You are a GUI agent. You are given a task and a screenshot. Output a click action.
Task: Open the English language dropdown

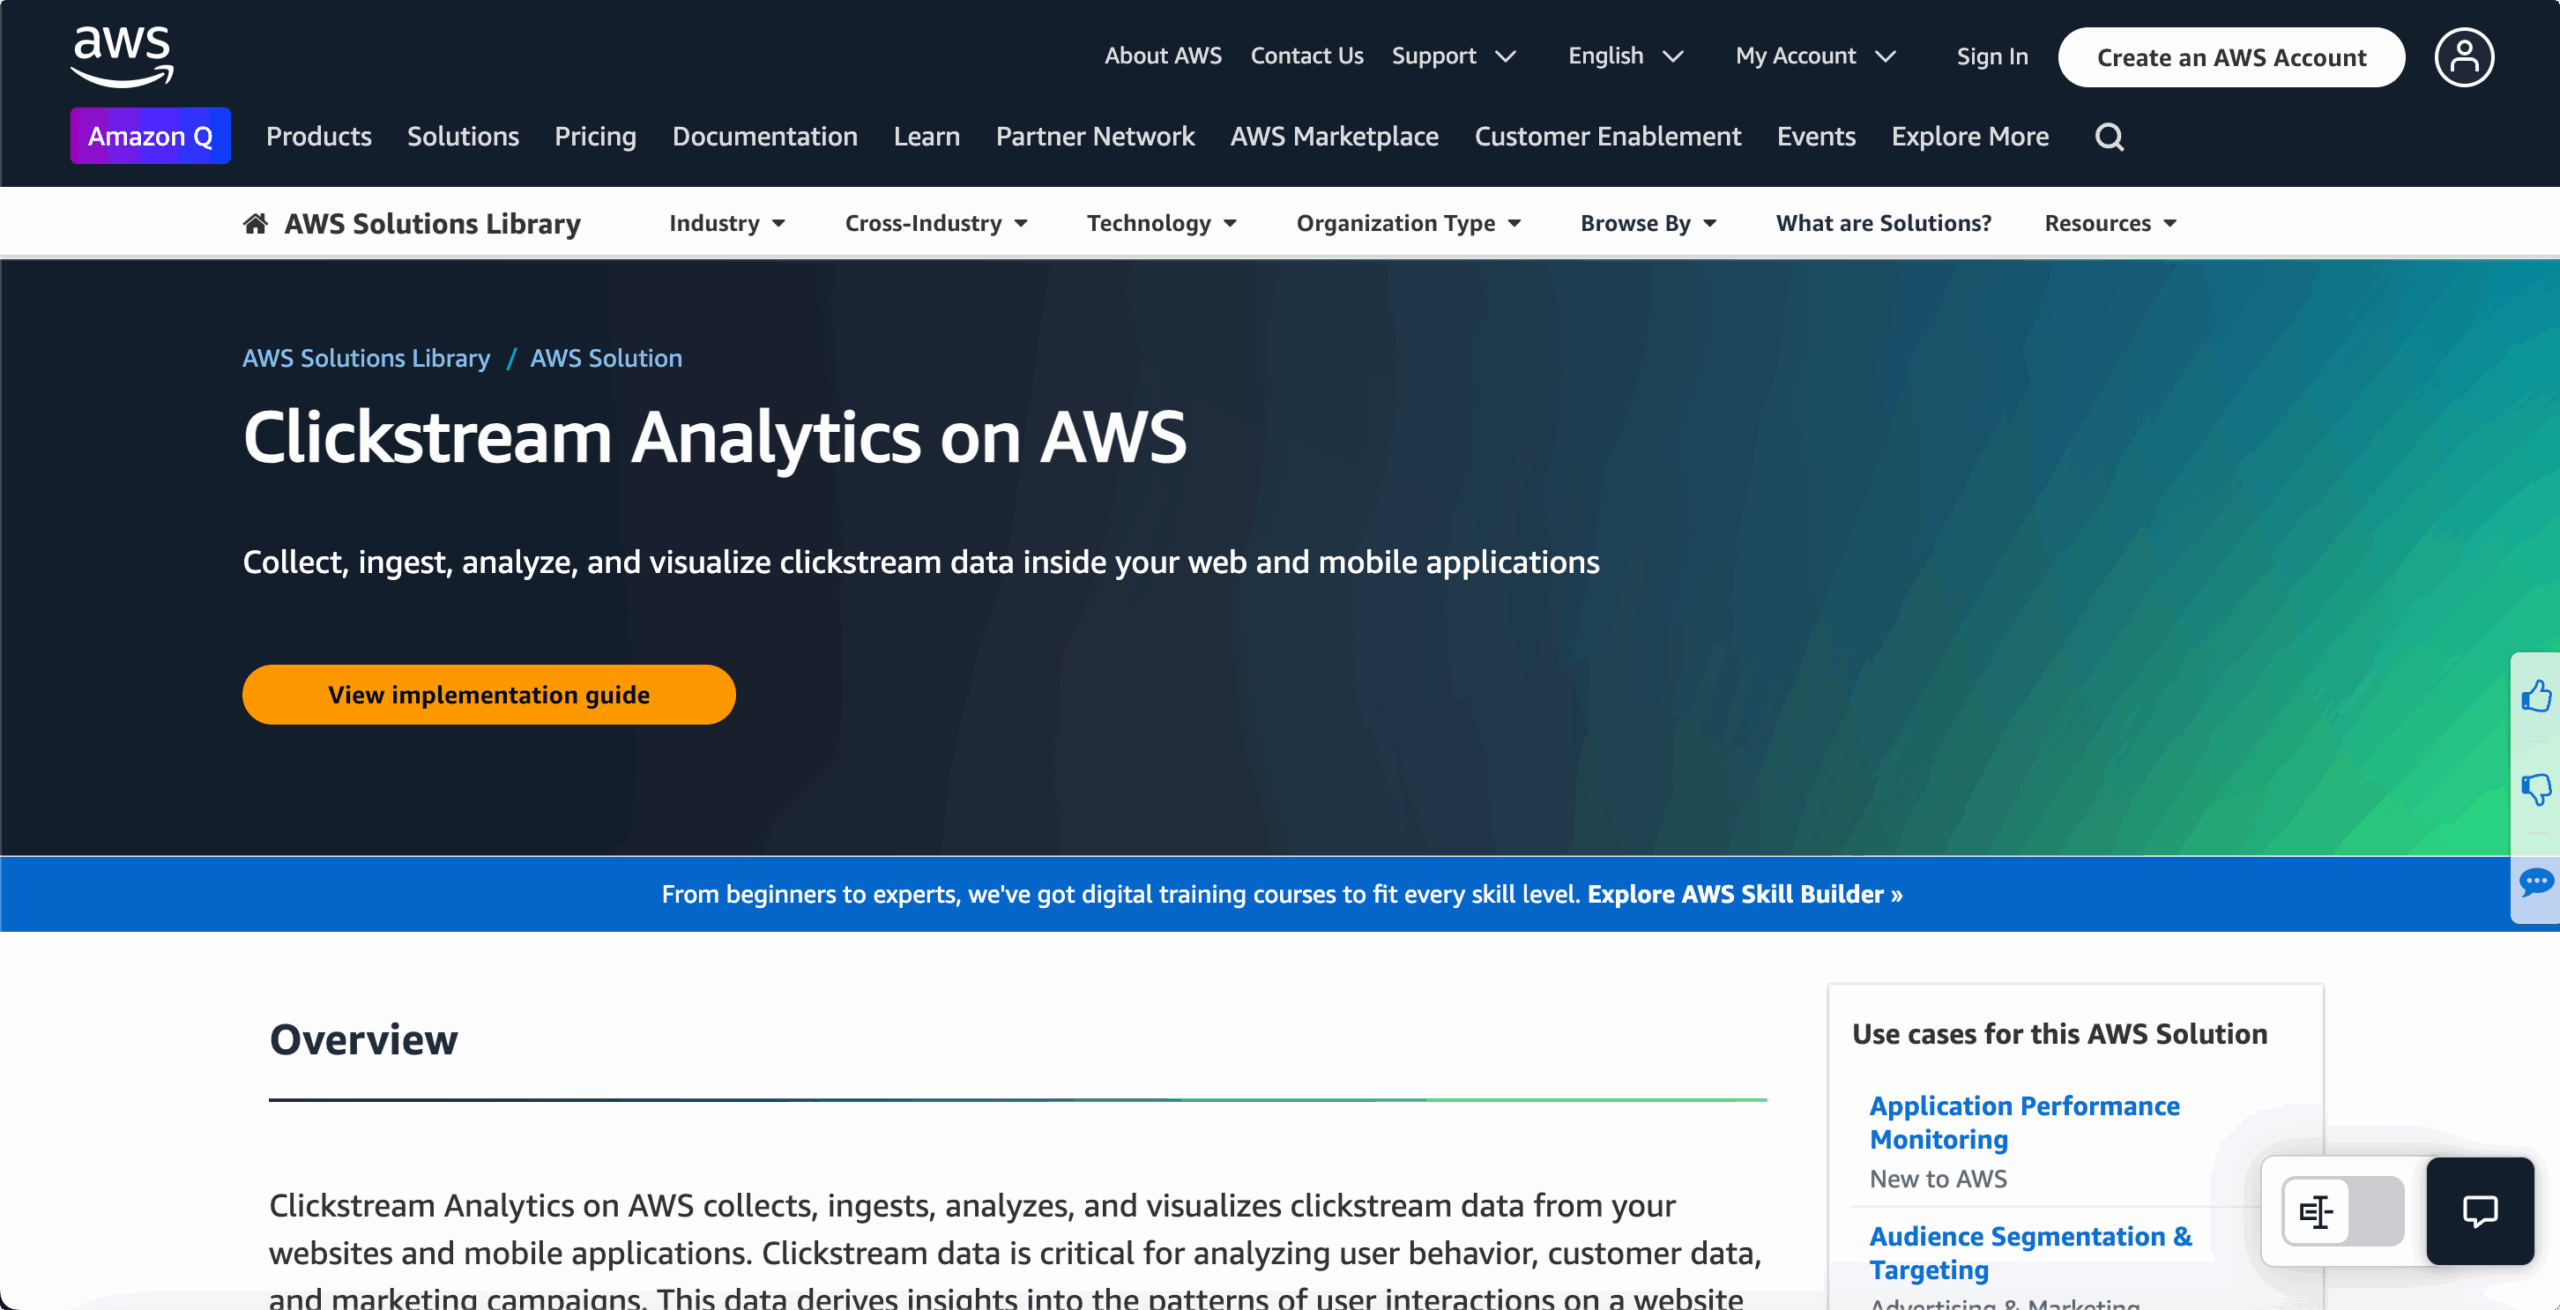[x=1626, y=56]
